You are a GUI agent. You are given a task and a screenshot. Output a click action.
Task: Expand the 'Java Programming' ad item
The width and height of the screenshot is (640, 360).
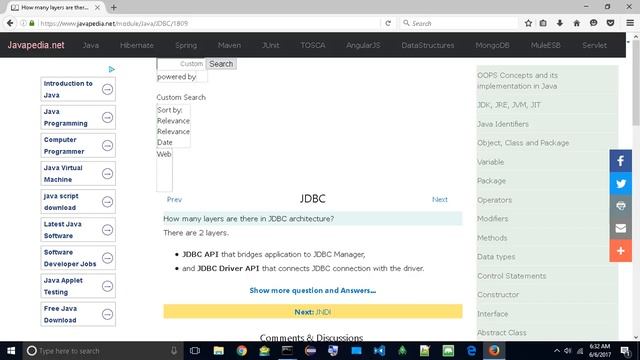pos(107,117)
